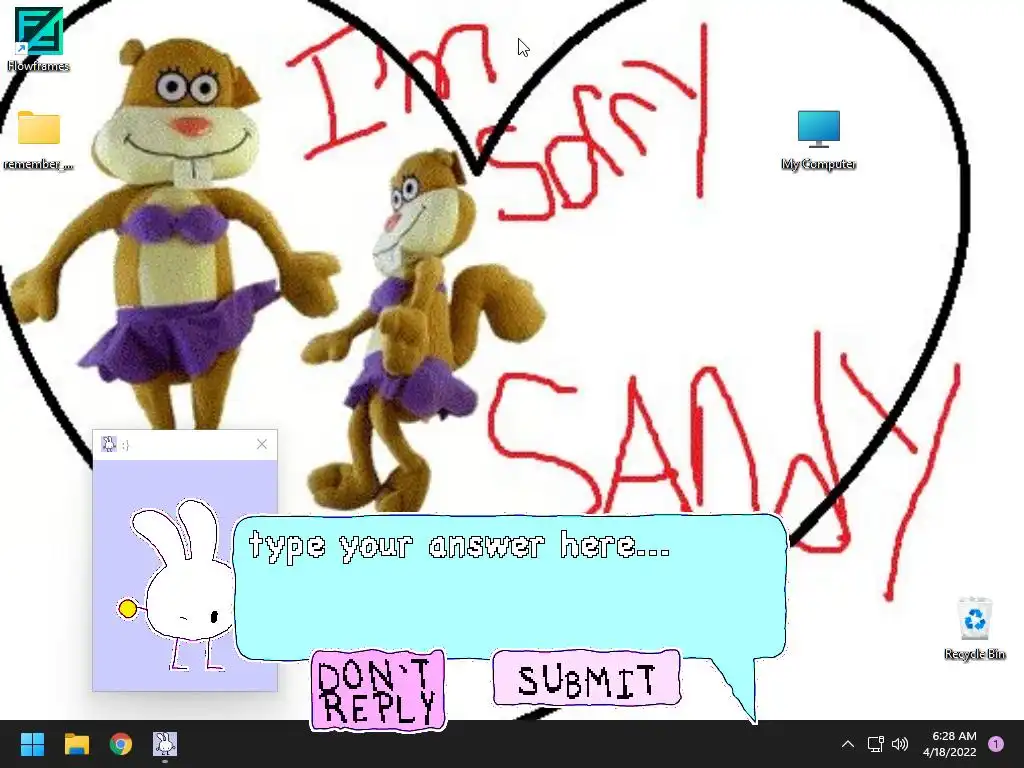Image resolution: width=1024 pixels, height=768 pixels.
Task: Click the DON'T REPLY button
Action: [378, 690]
